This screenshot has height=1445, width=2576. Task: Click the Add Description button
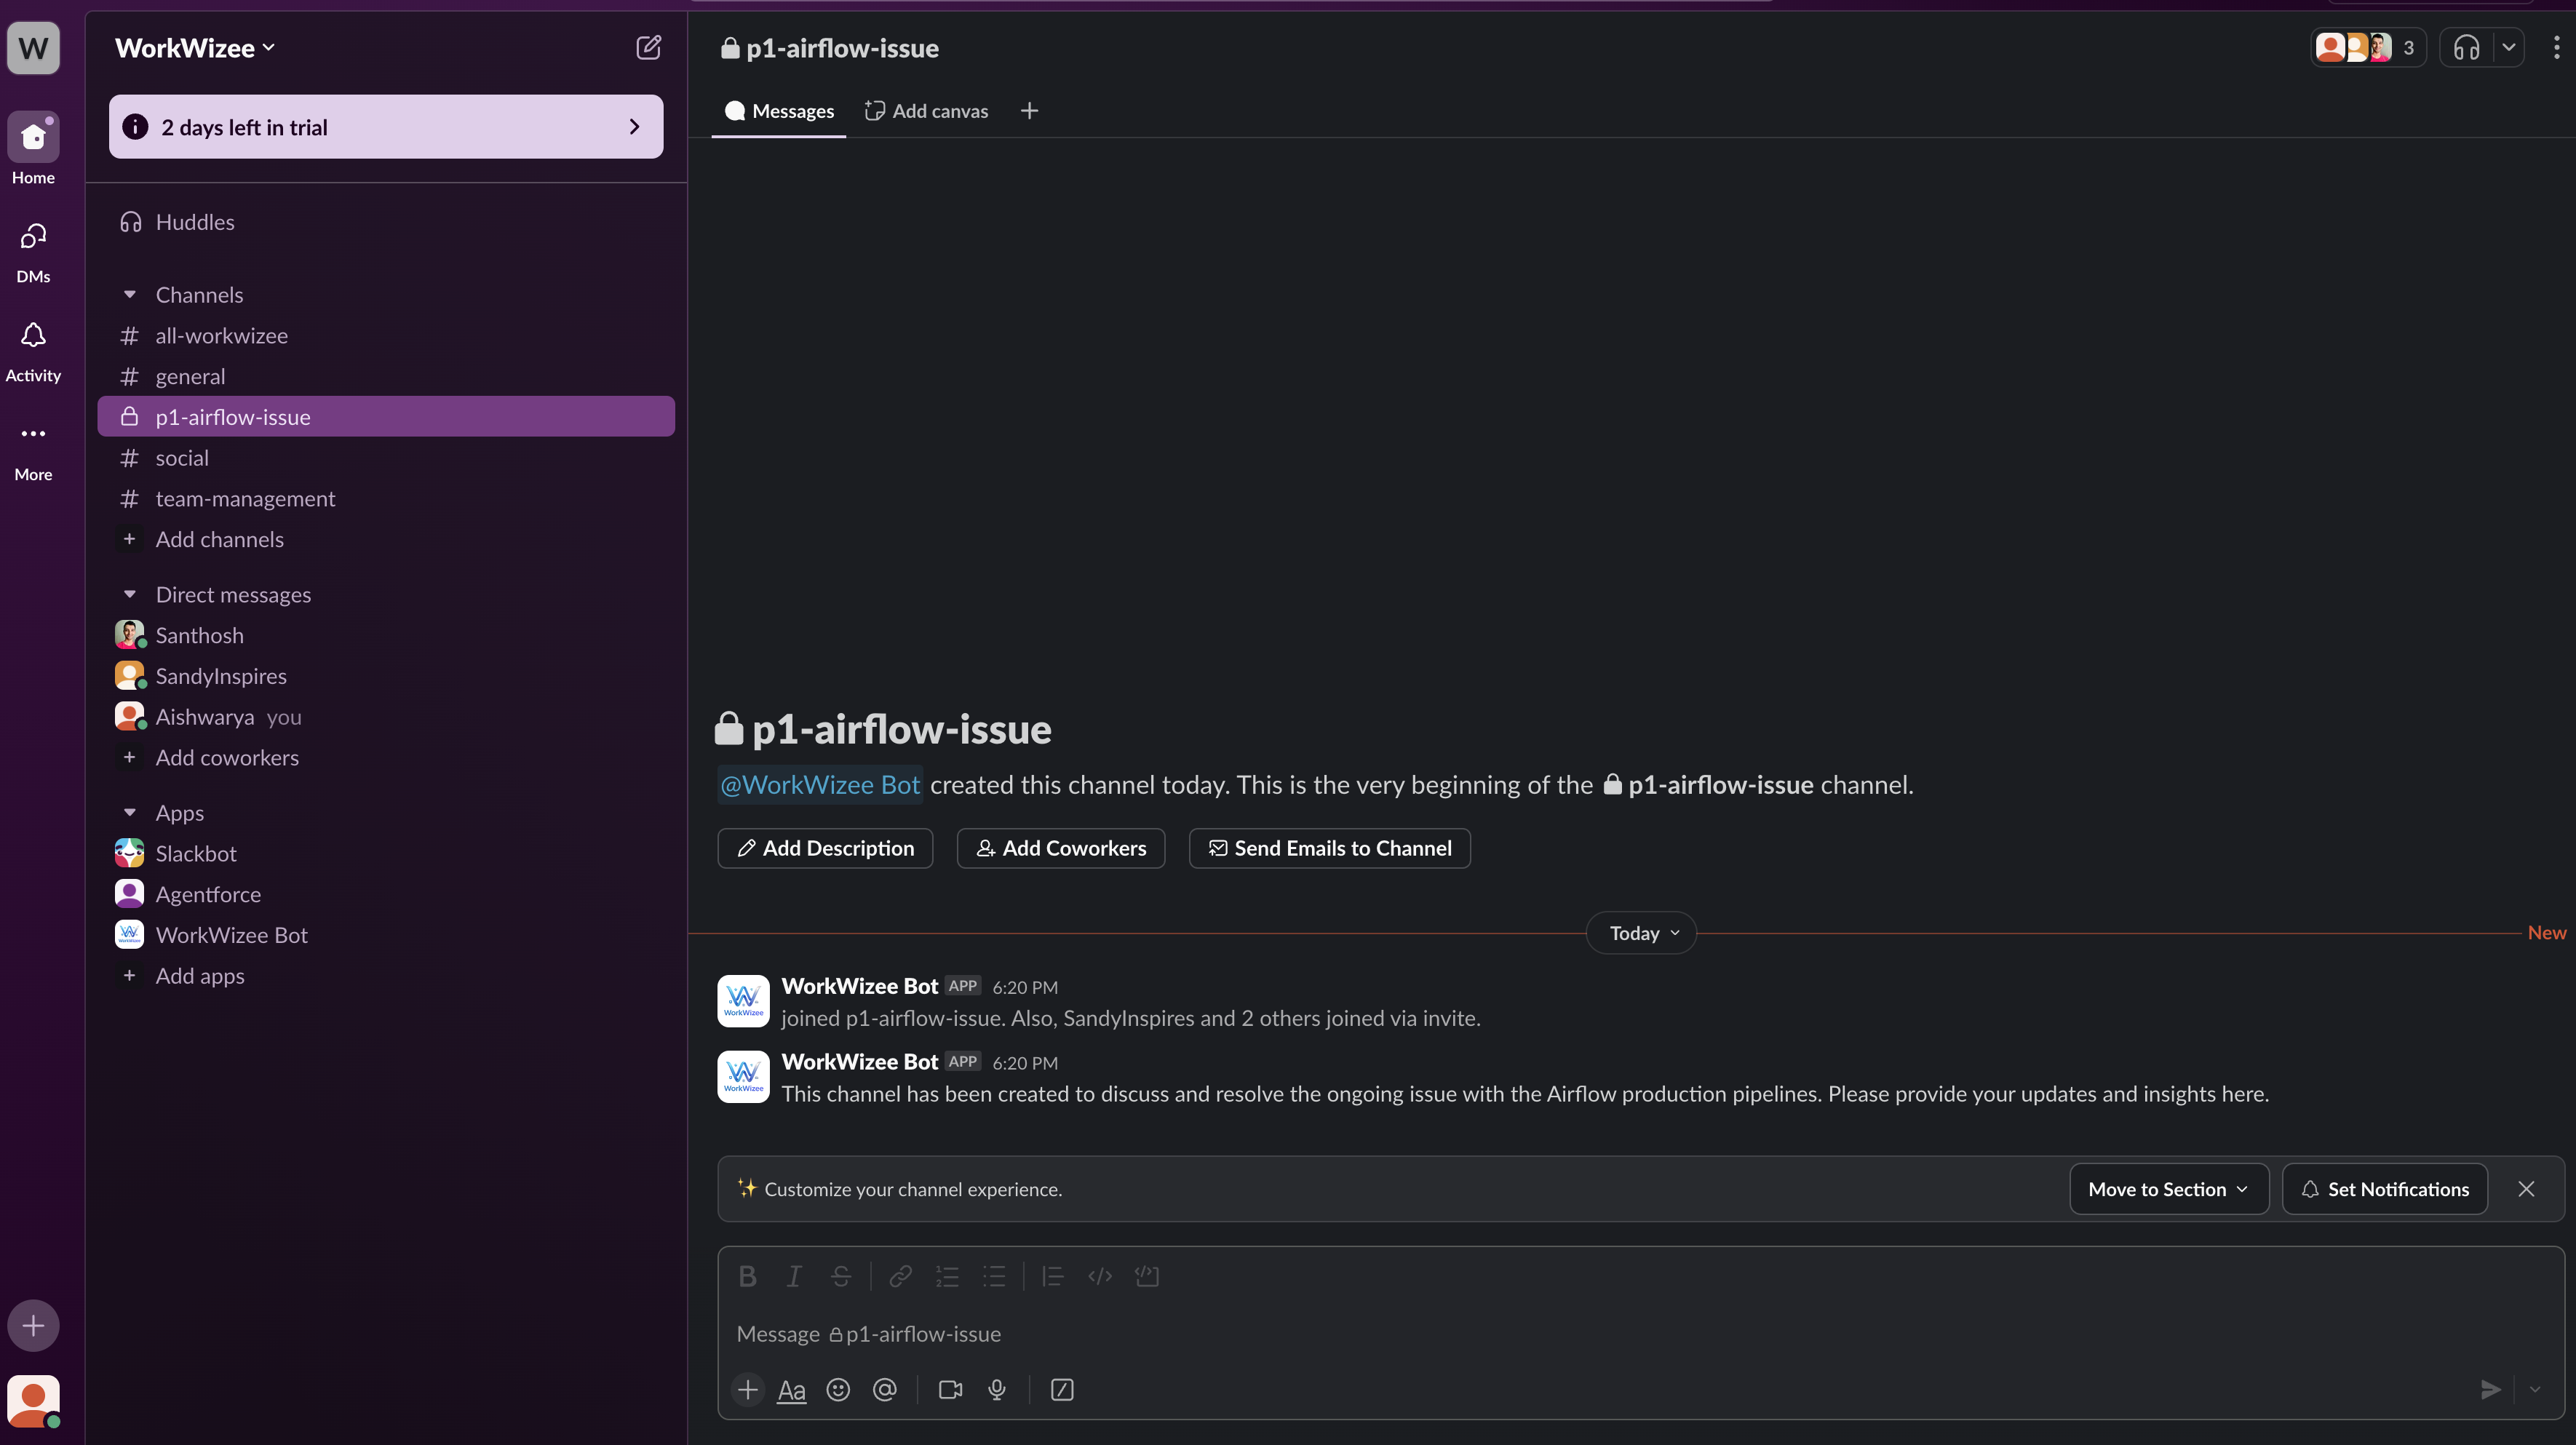825,848
